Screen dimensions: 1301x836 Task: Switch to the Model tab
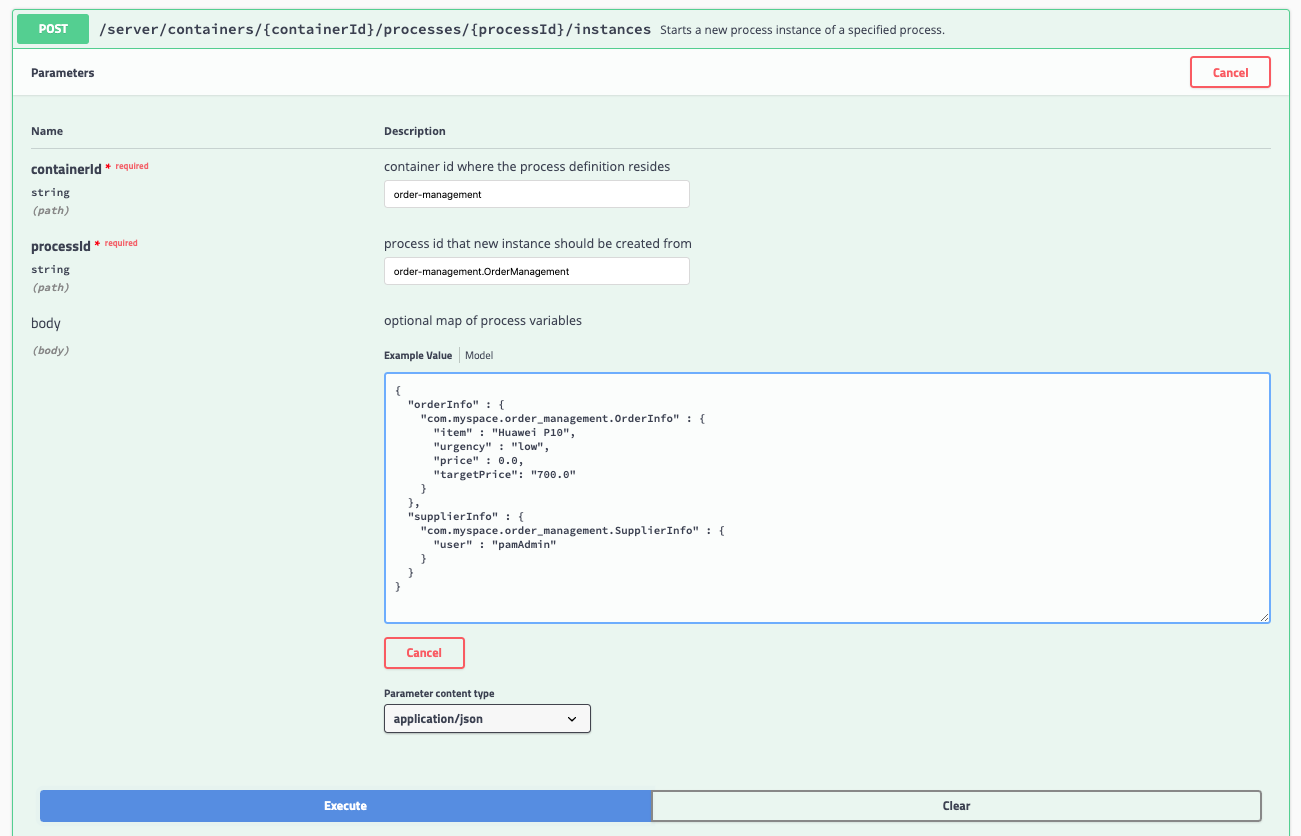coord(479,356)
